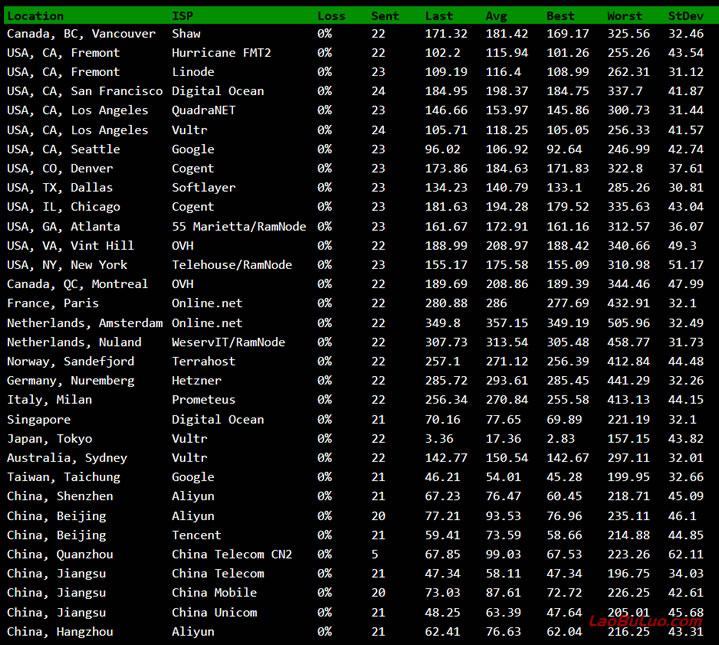The height and width of the screenshot is (645, 719).
Task: Click 'Terrahost' ISP entry
Action: [x=203, y=362]
